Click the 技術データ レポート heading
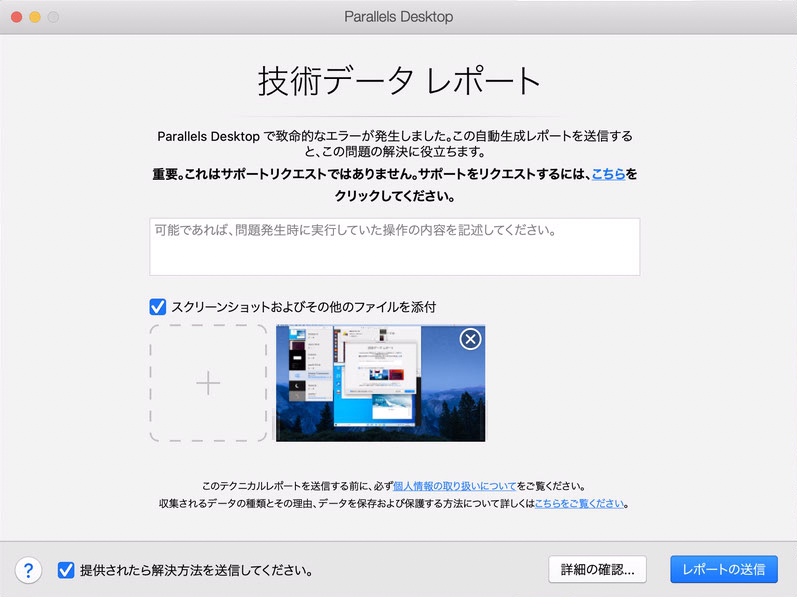The height and width of the screenshot is (597, 797). pyautogui.click(x=398, y=81)
